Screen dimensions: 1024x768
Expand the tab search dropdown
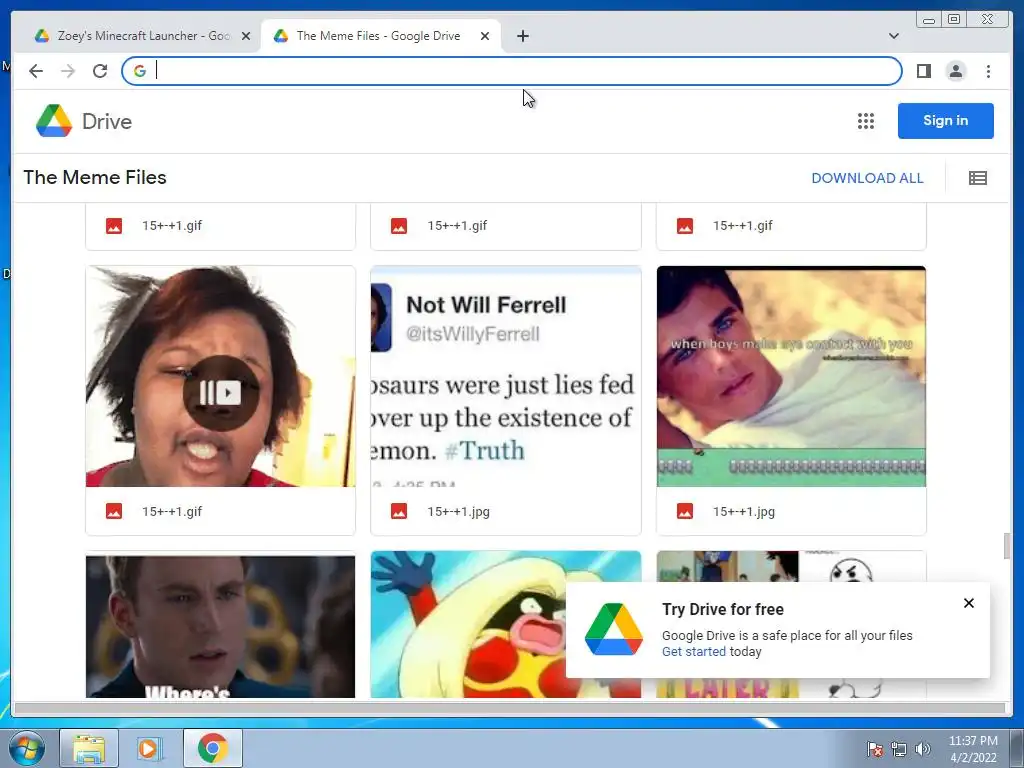coord(894,36)
